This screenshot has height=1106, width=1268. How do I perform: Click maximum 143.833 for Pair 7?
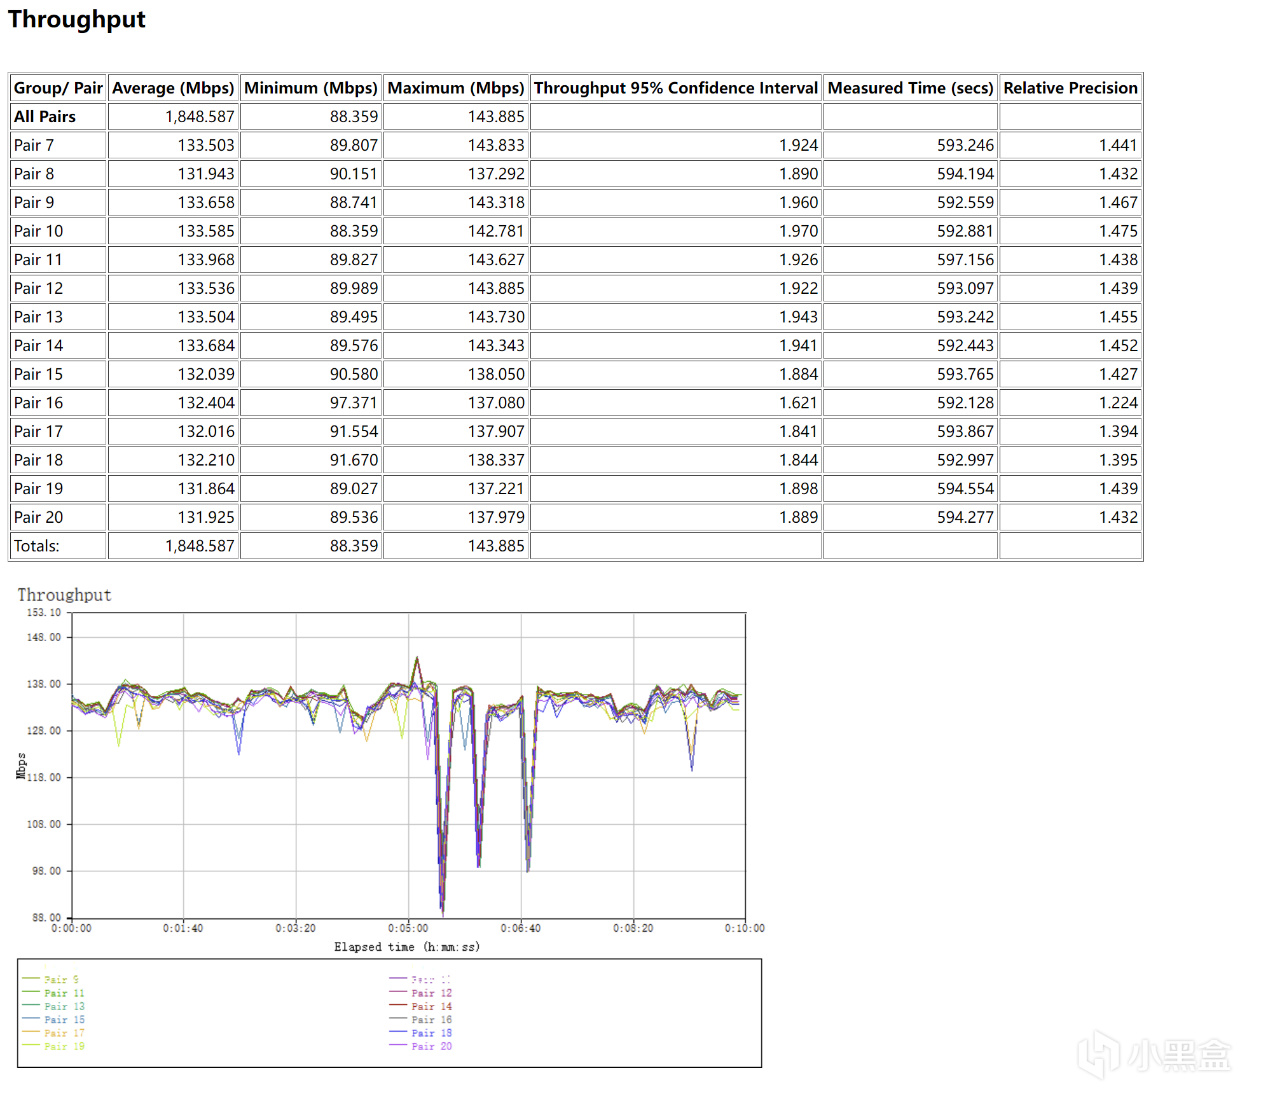tap(496, 145)
